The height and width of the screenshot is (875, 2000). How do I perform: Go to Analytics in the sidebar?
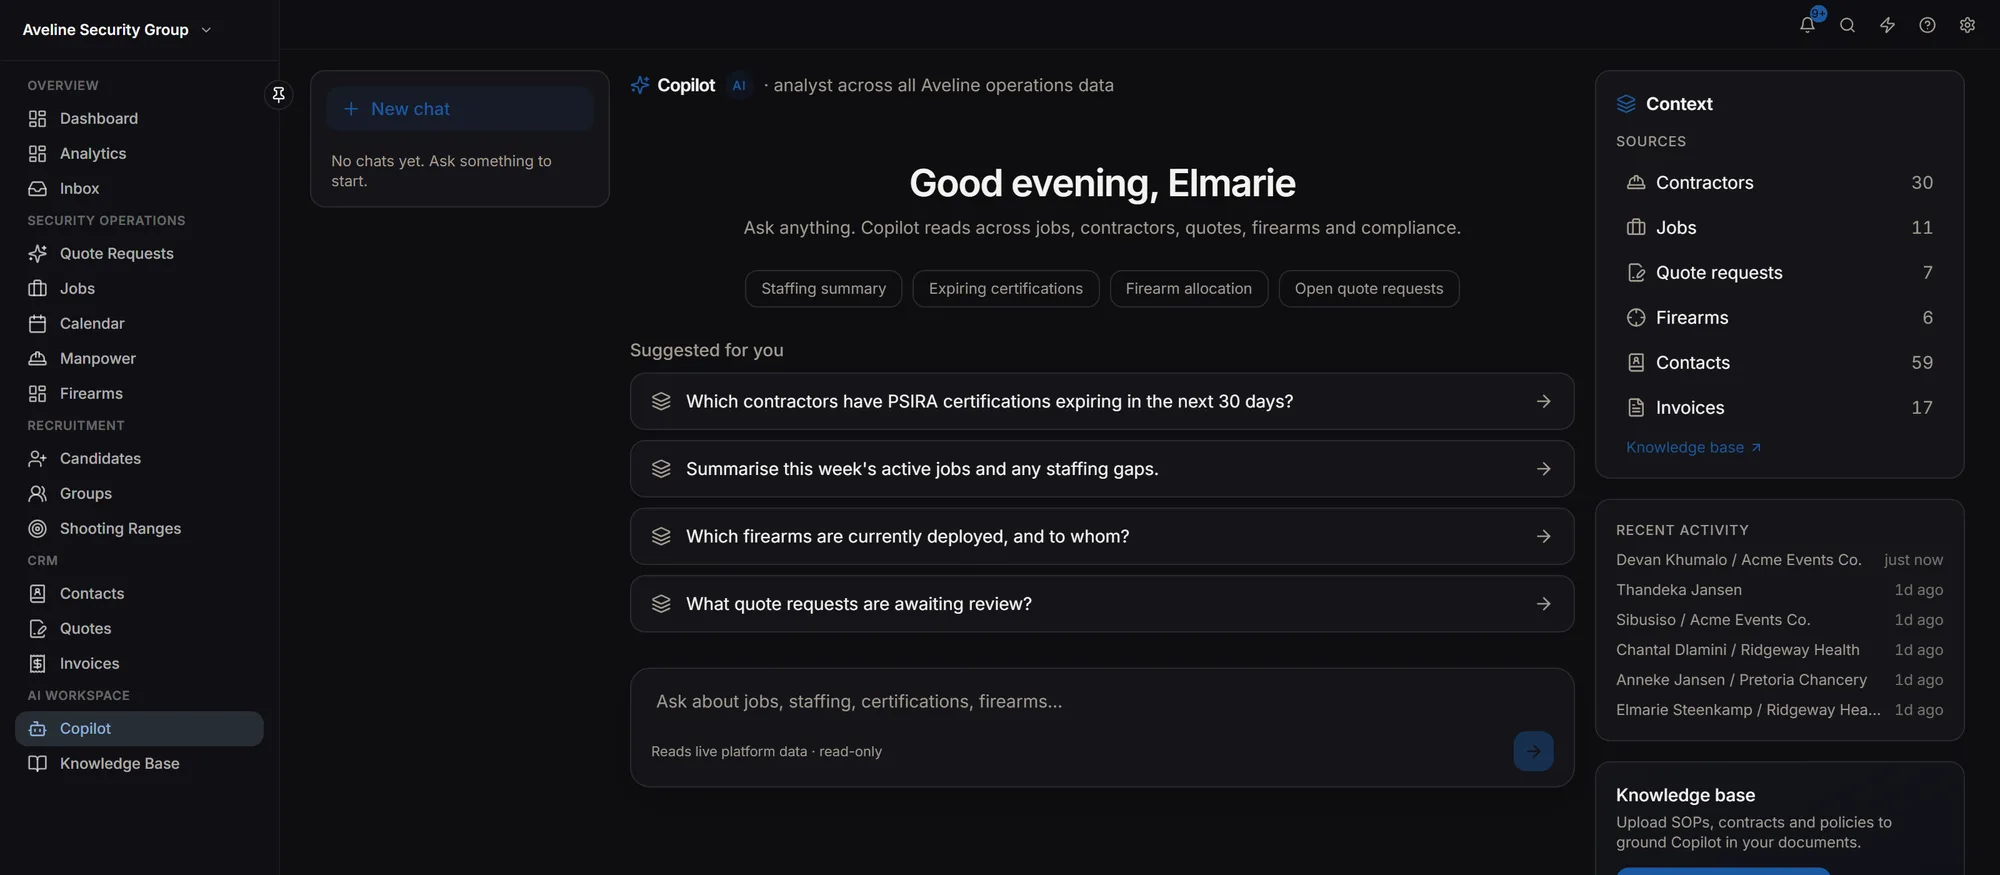(139, 153)
